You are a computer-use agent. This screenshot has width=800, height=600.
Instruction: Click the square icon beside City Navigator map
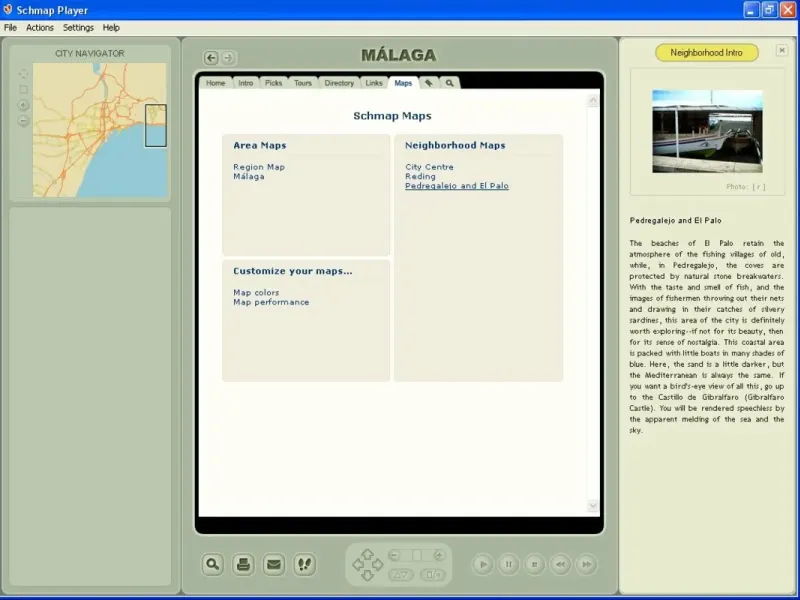23,90
